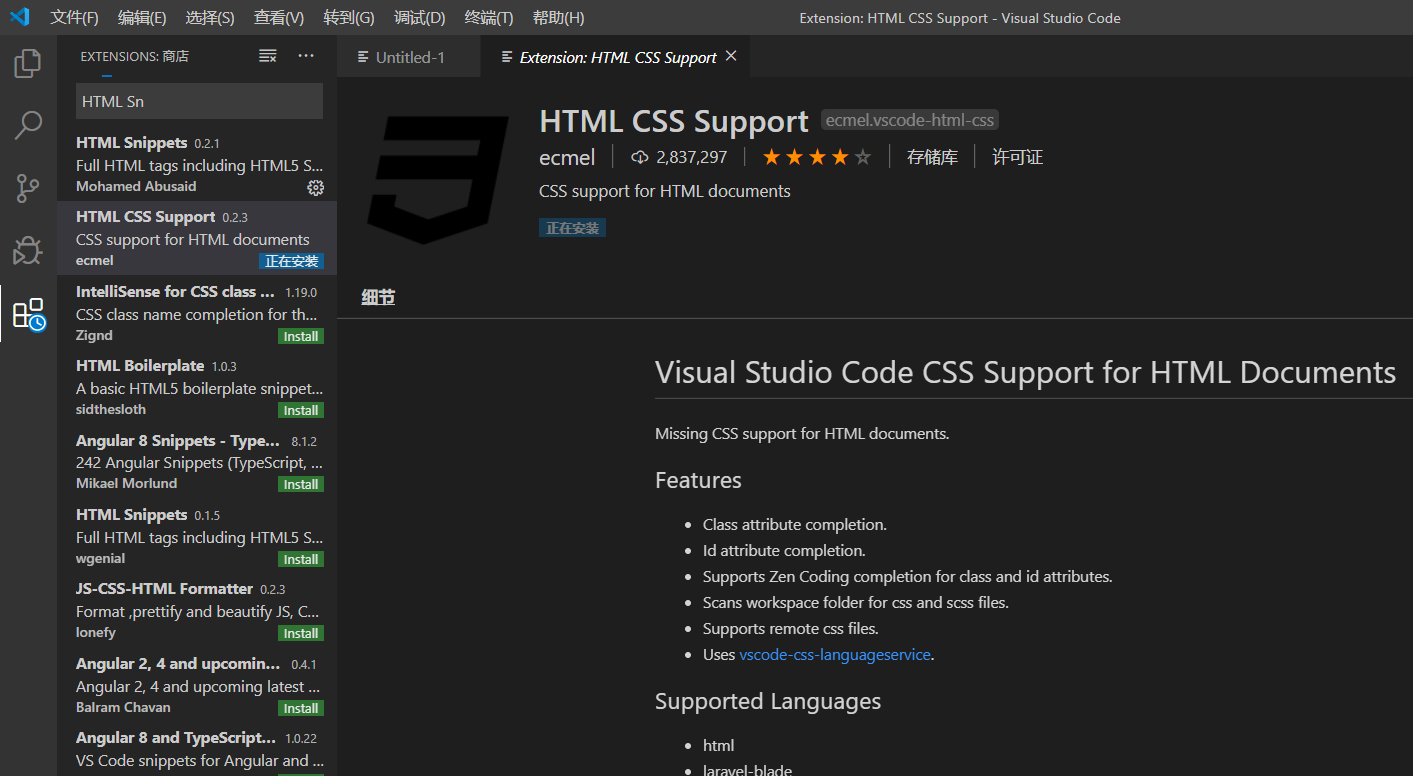Screen dimensions: 1413x776
Task: Click the Supported Languages heading
Action: (768, 701)
